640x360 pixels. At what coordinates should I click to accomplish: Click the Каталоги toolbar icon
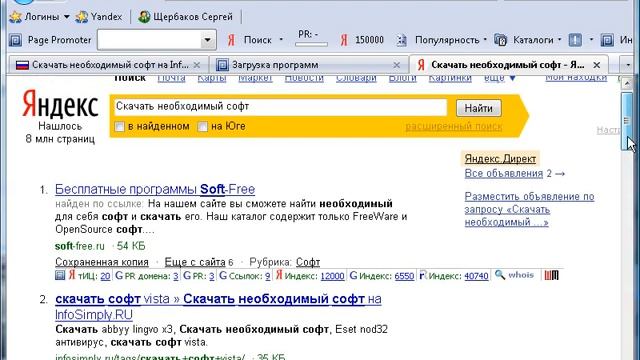point(500,40)
